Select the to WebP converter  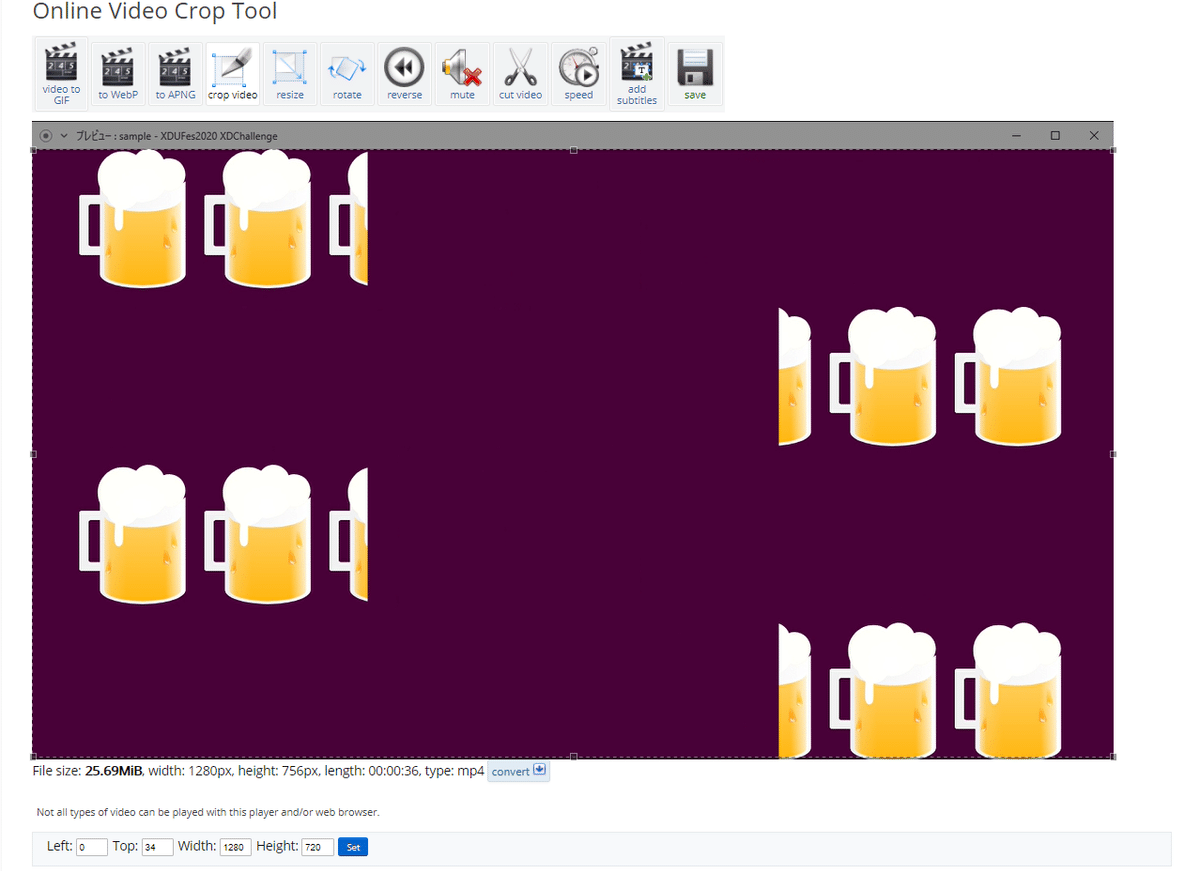(x=118, y=74)
